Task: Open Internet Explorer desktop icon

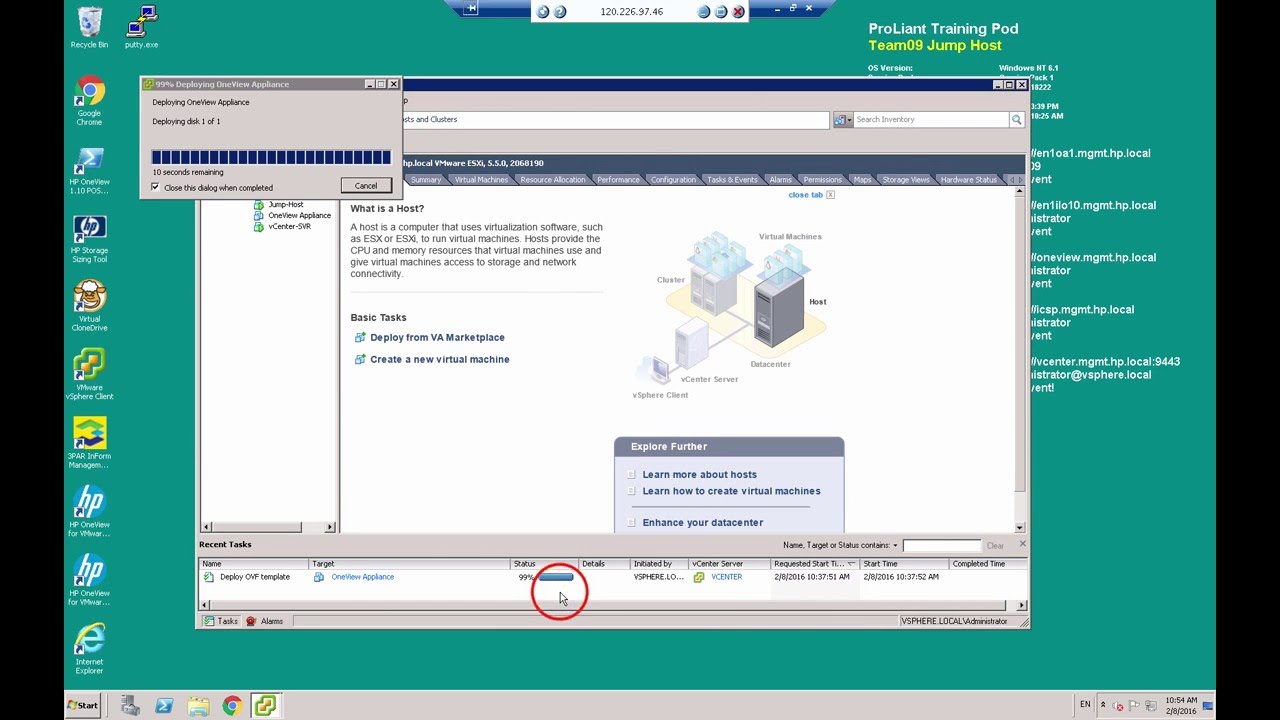Action: 89,648
